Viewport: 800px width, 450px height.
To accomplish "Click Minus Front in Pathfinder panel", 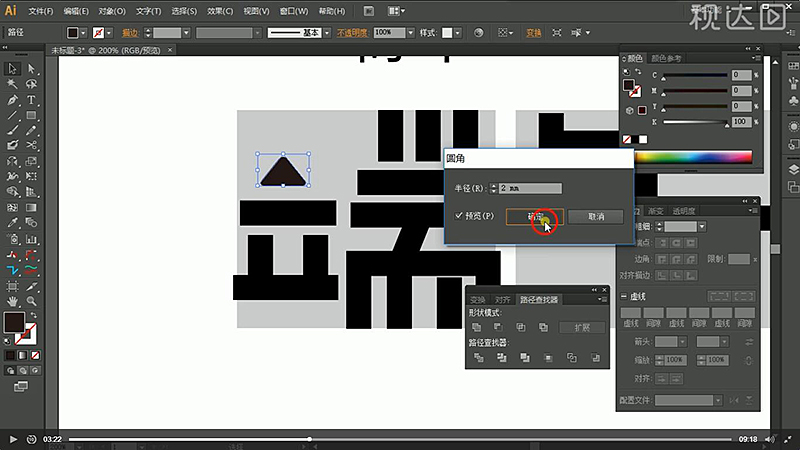I will tap(498, 327).
